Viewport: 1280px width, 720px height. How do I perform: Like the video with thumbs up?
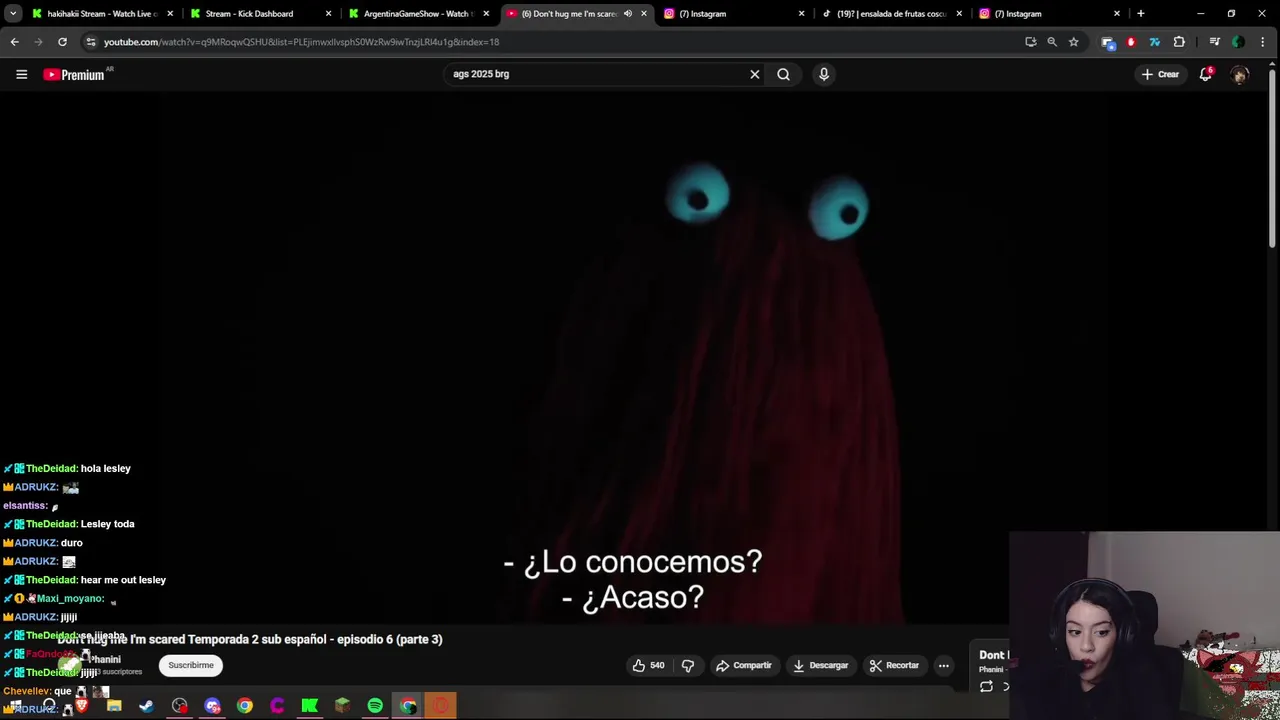[639, 665]
